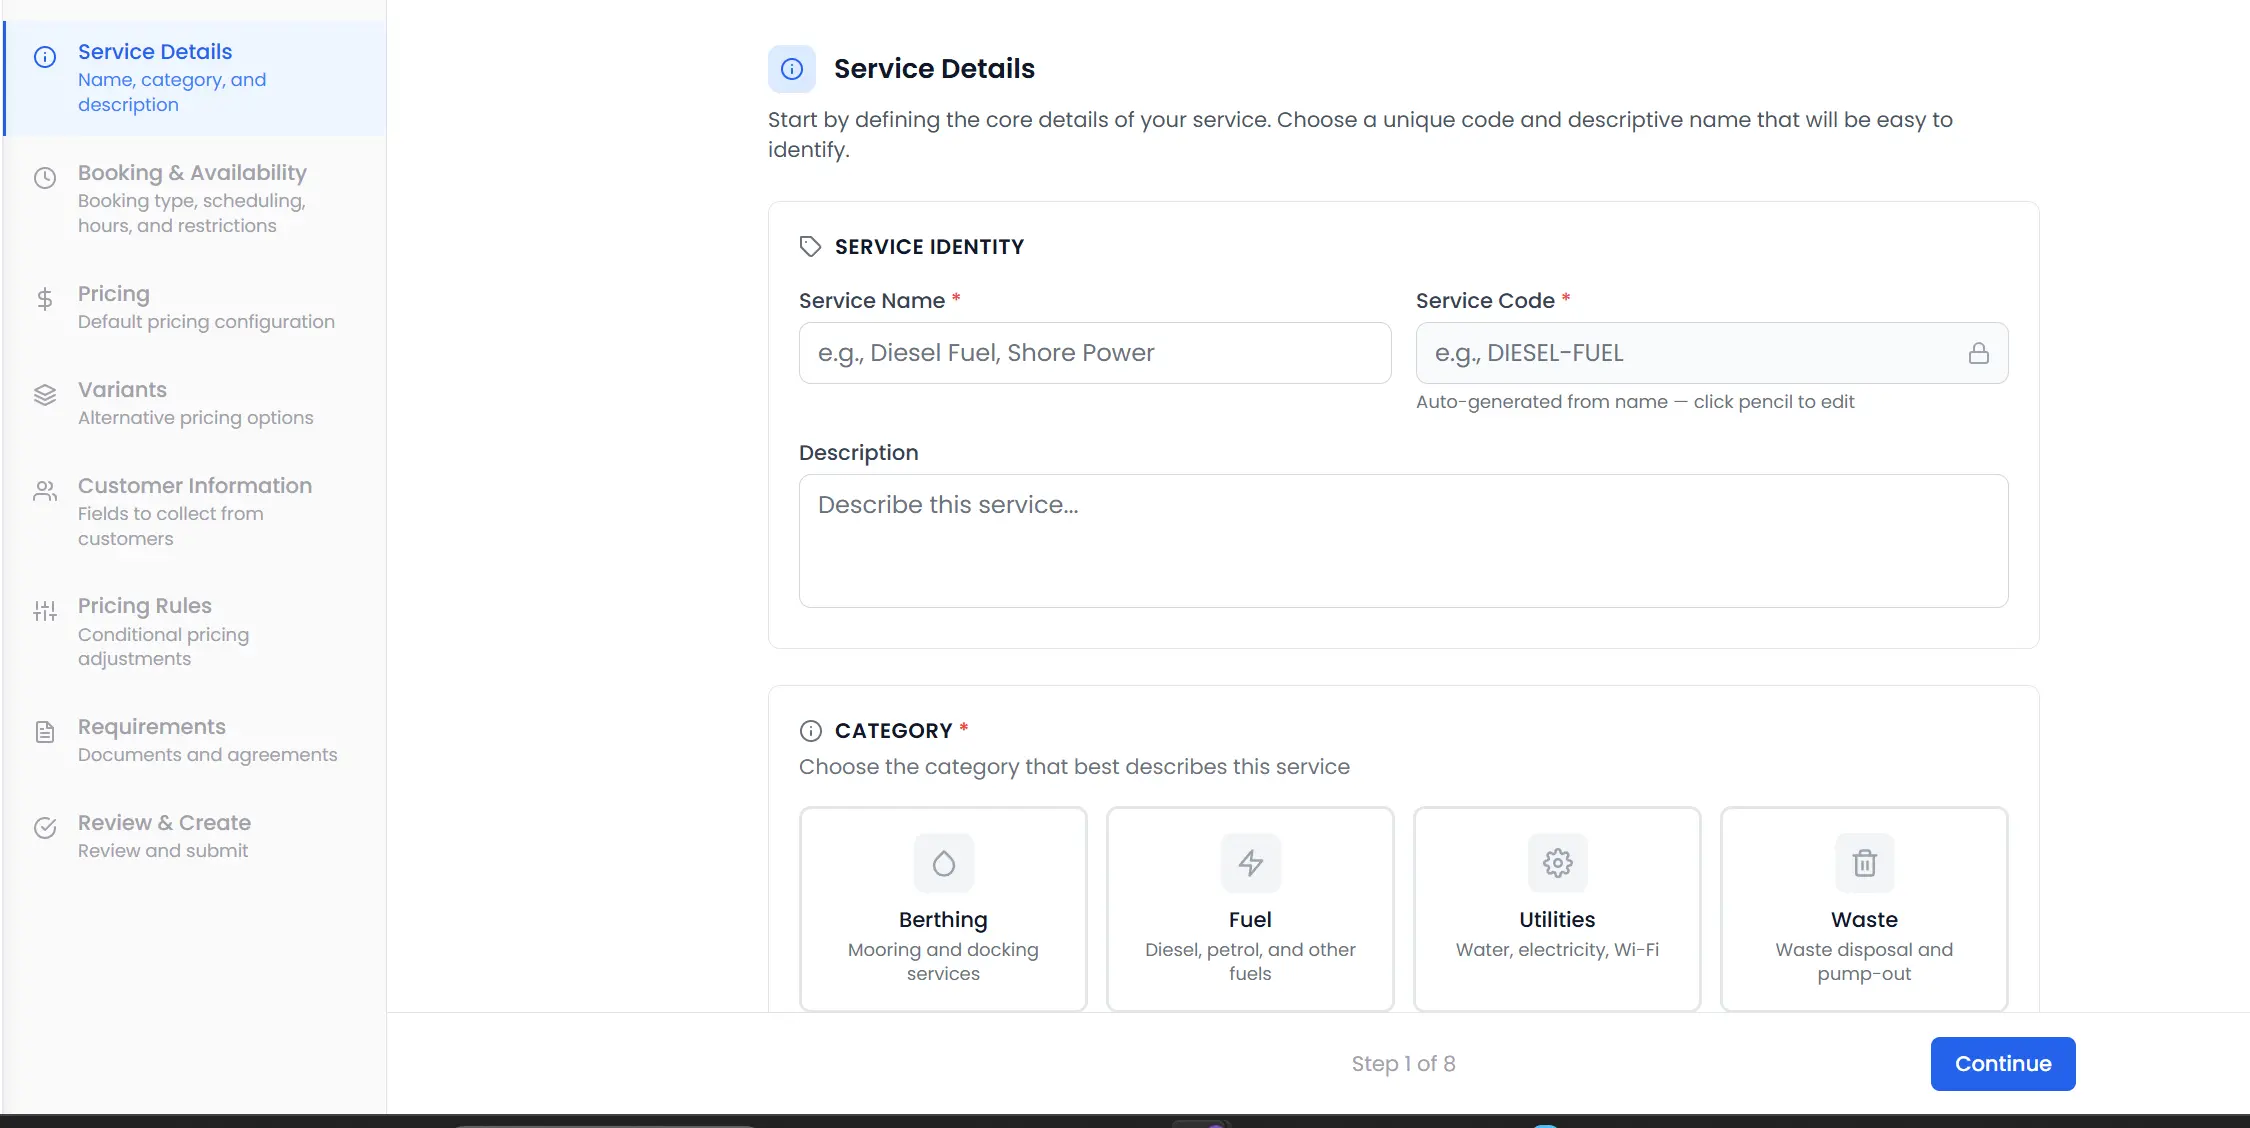This screenshot has height=1128, width=2250.
Task: Click the Service Name input field
Action: tap(1094, 353)
